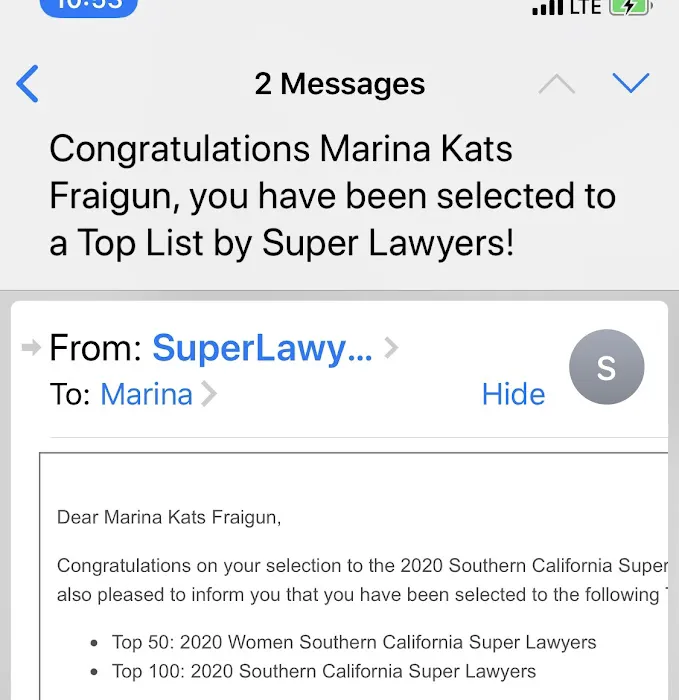Image resolution: width=679 pixels, height=700 pixels.
Task: Tap the LTE network indicator
Action: [587, 7]
